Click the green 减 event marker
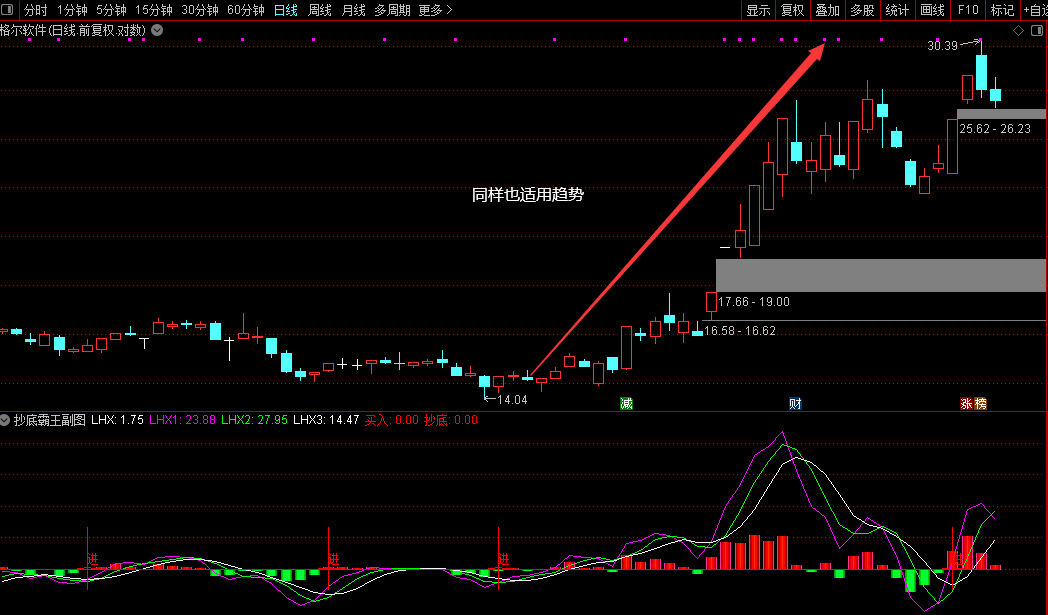1048x615 pixels. pos(626,403)
